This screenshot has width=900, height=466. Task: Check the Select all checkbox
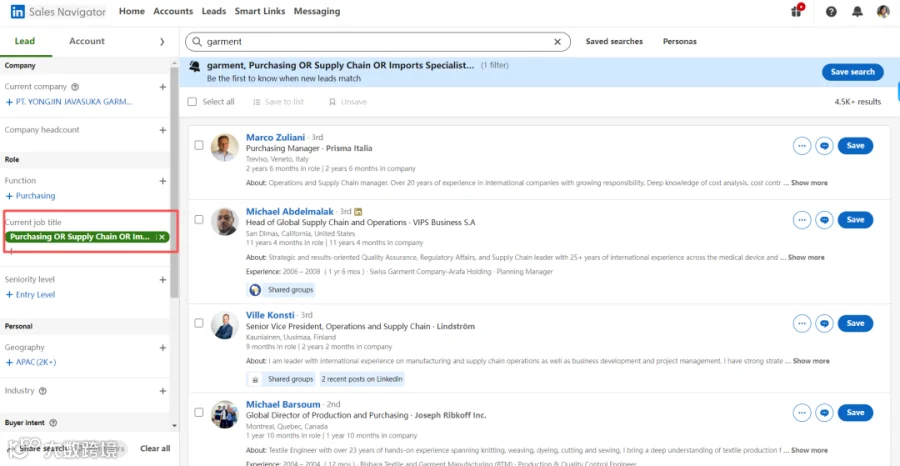[192, 102]
